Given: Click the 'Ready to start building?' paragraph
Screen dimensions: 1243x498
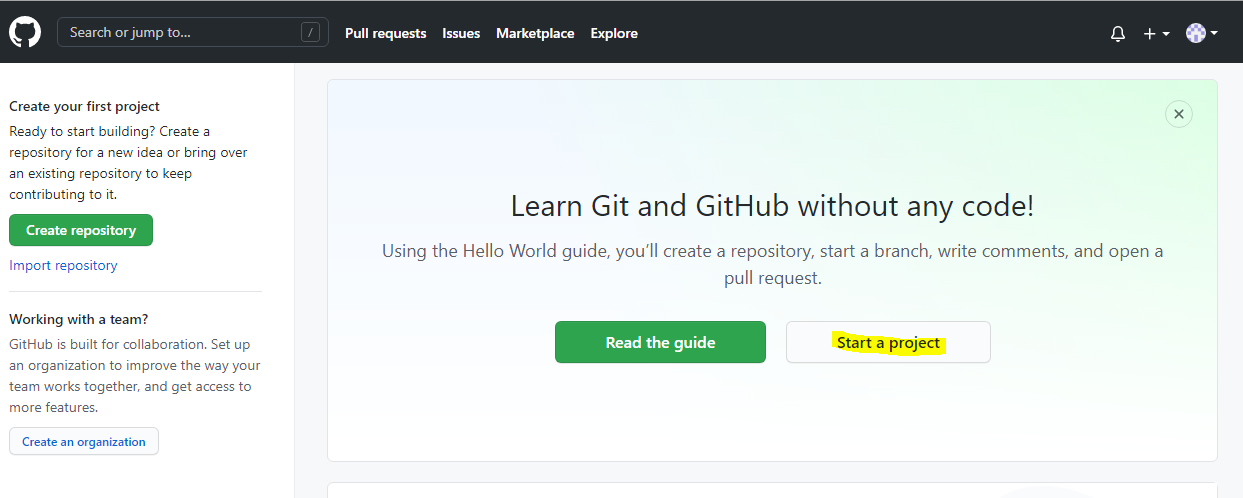Looking at the screenshot, I should [x=129, y=163].
